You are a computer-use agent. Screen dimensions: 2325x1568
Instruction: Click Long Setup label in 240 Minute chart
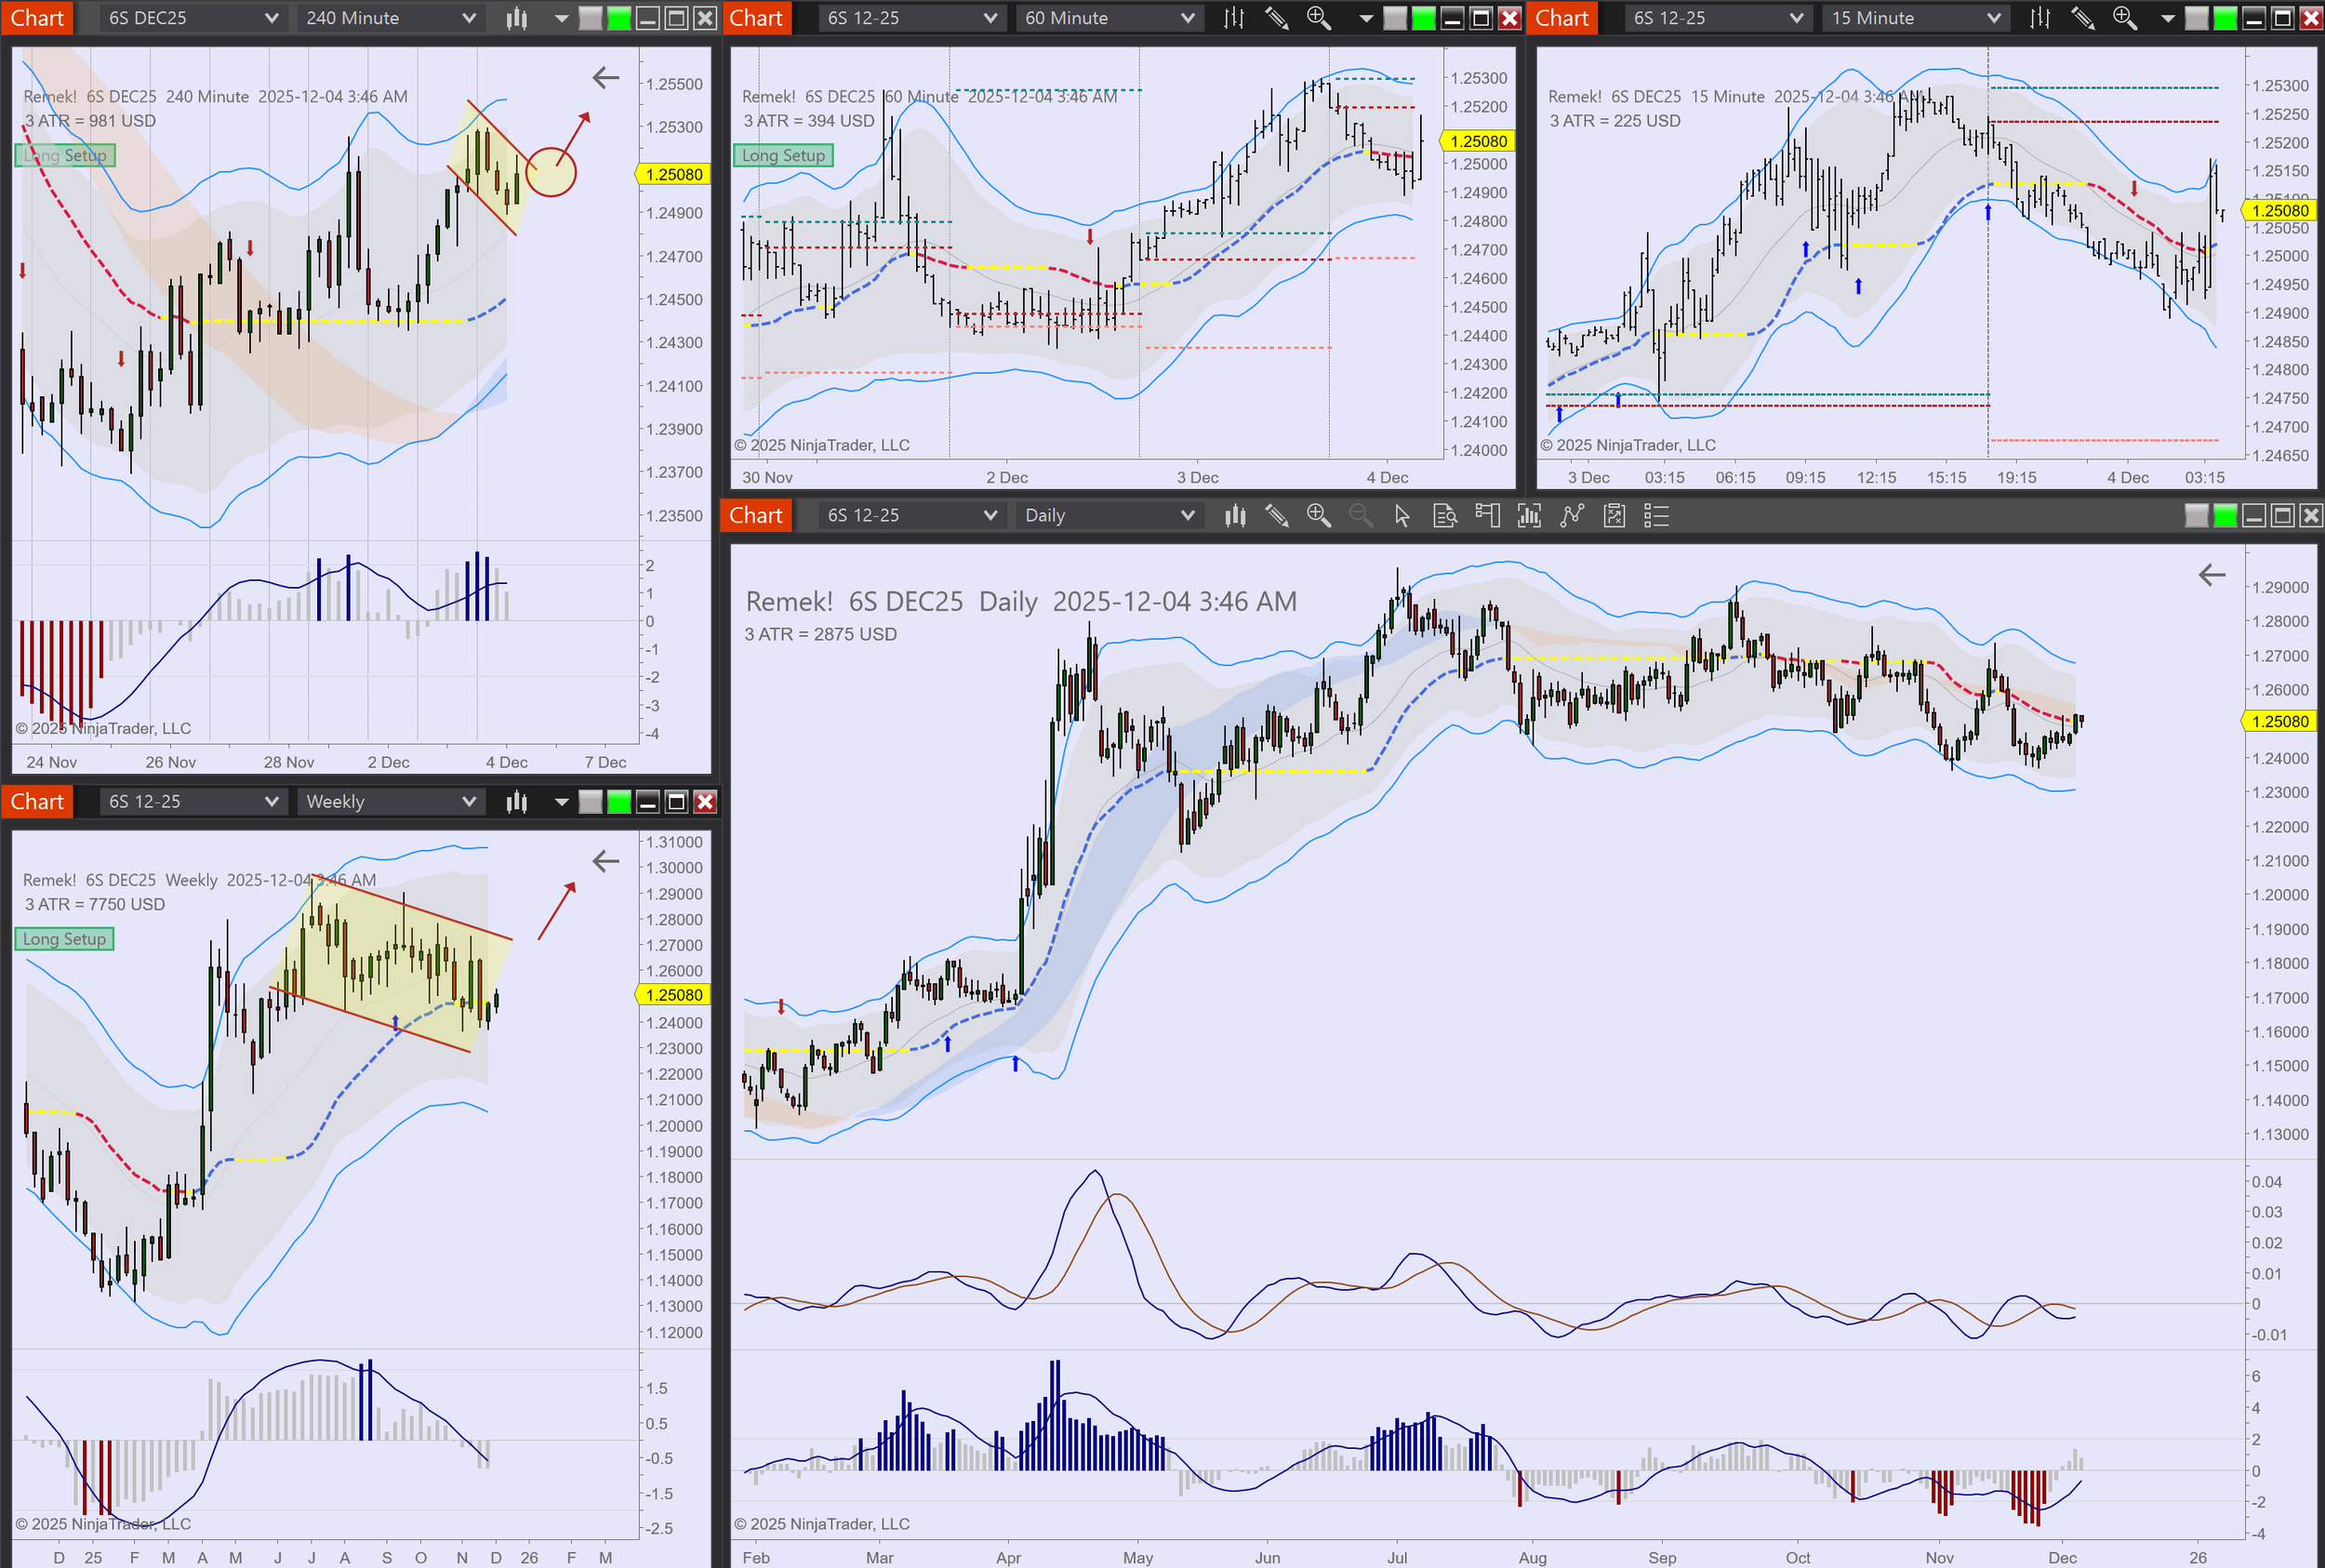[x=65, y=155]
